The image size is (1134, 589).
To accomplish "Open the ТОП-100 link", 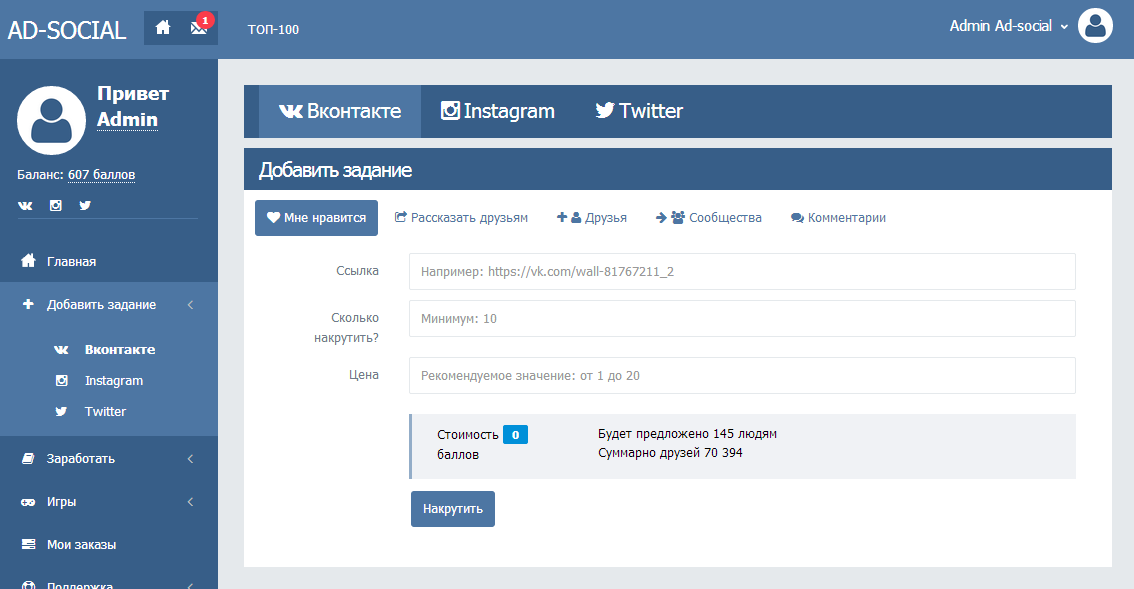I will coord(273,30).
